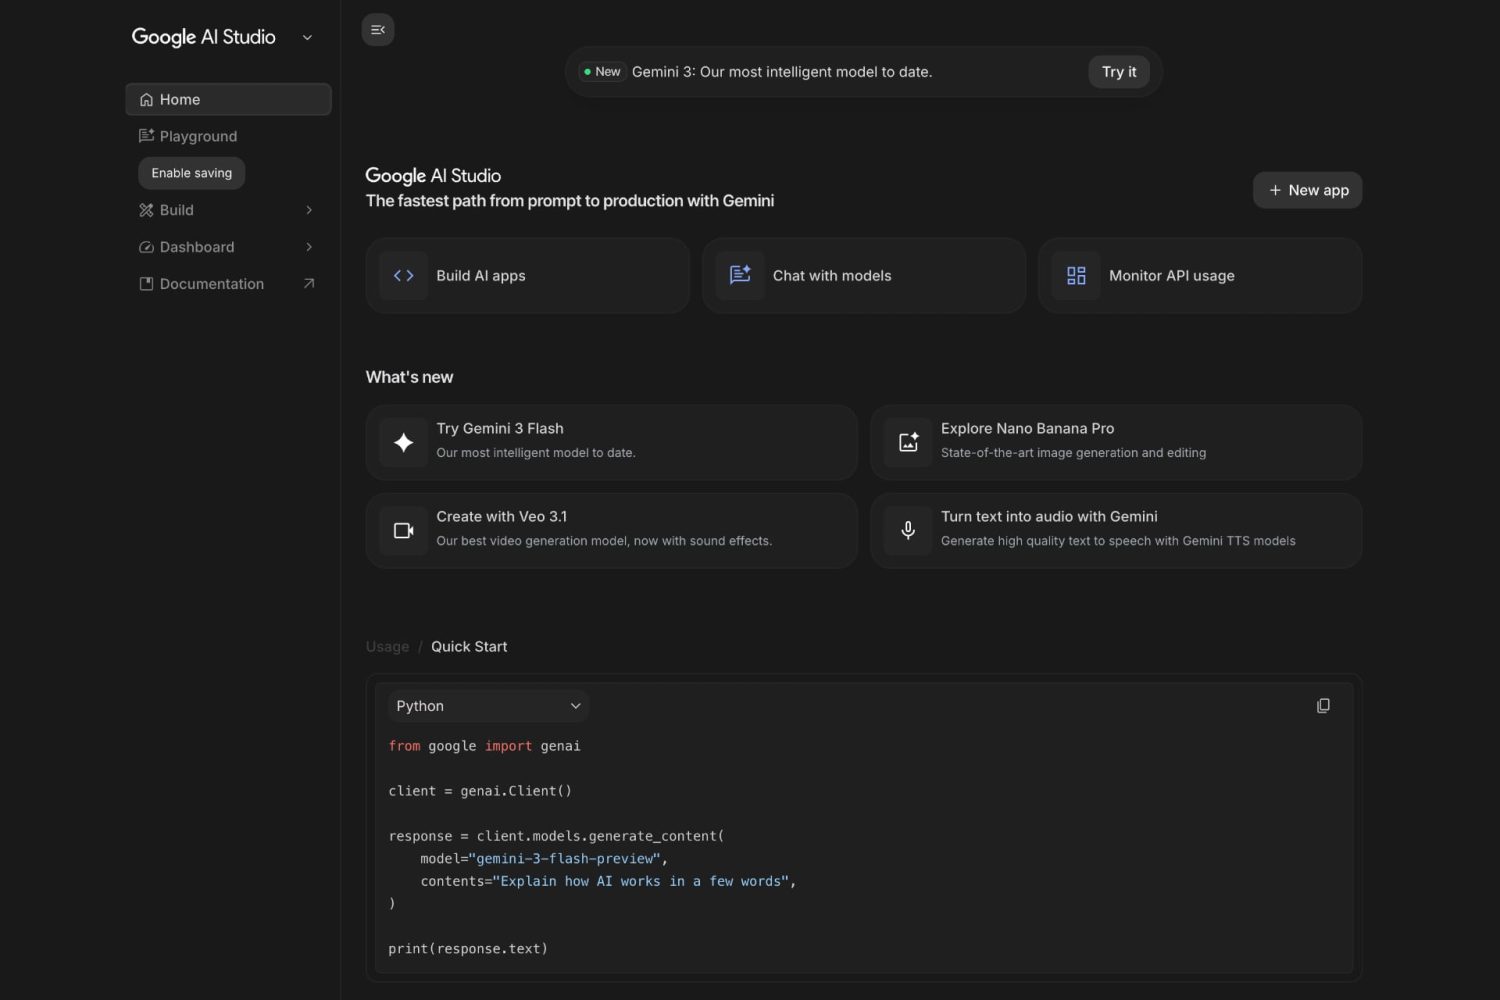Expand the Dashboard section

coord(309,247)
